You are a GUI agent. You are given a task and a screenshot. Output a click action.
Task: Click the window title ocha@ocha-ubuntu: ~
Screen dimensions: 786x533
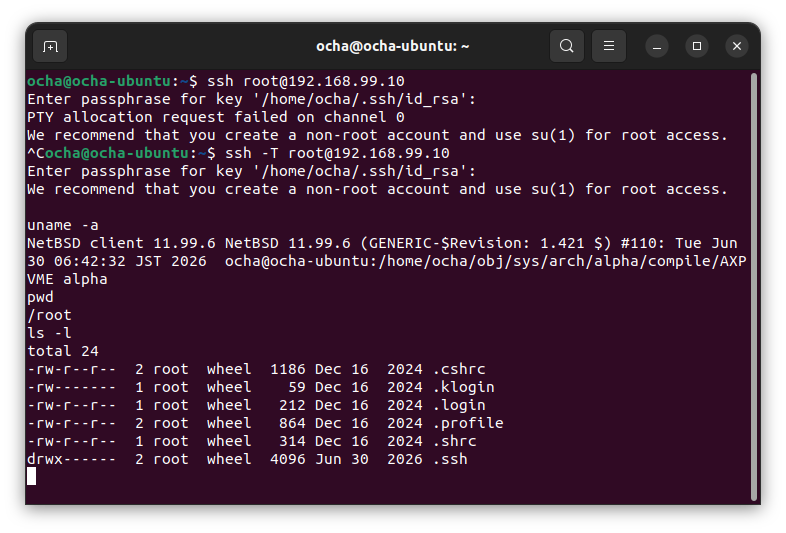click(392, 46)
